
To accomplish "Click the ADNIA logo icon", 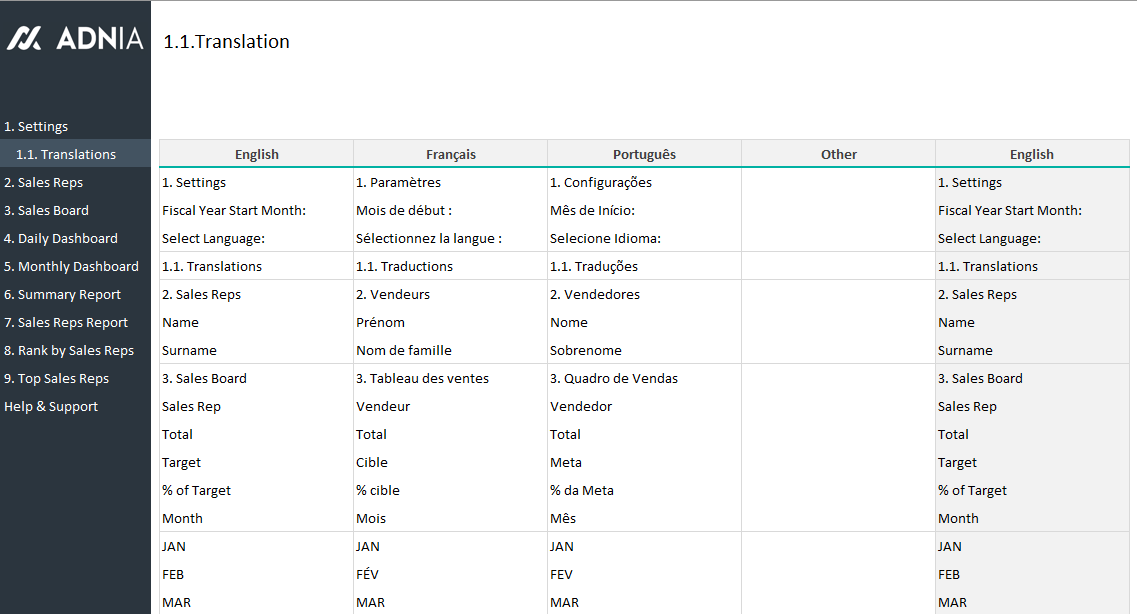I will click(25, 39).
